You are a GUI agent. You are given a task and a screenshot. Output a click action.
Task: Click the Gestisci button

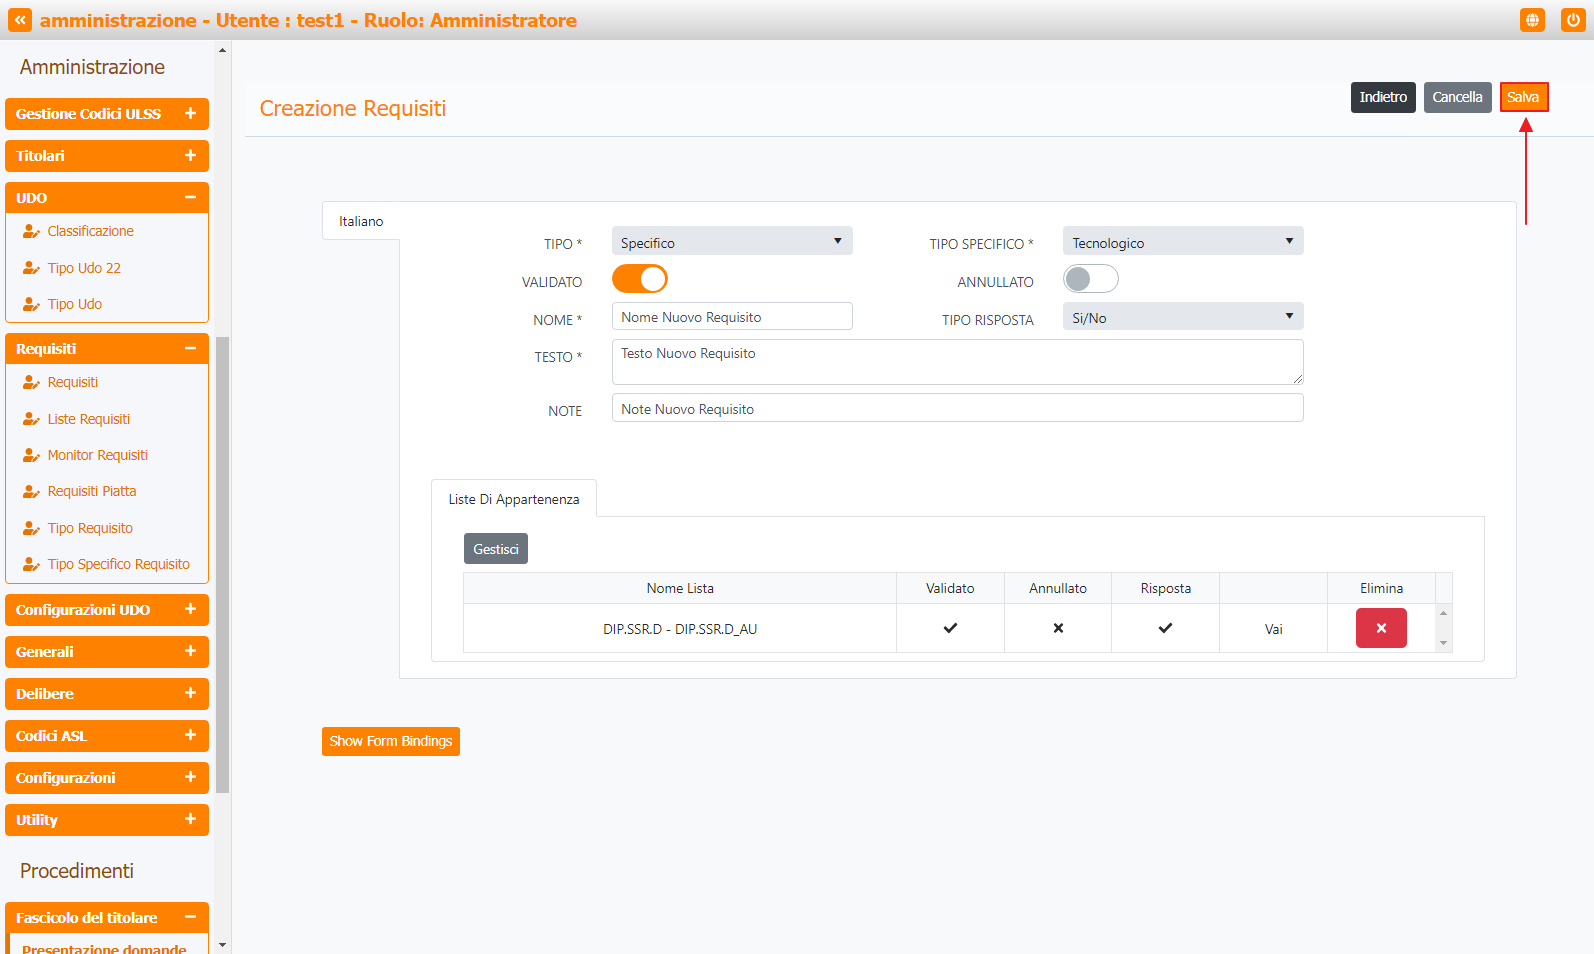tap(495, 549)
